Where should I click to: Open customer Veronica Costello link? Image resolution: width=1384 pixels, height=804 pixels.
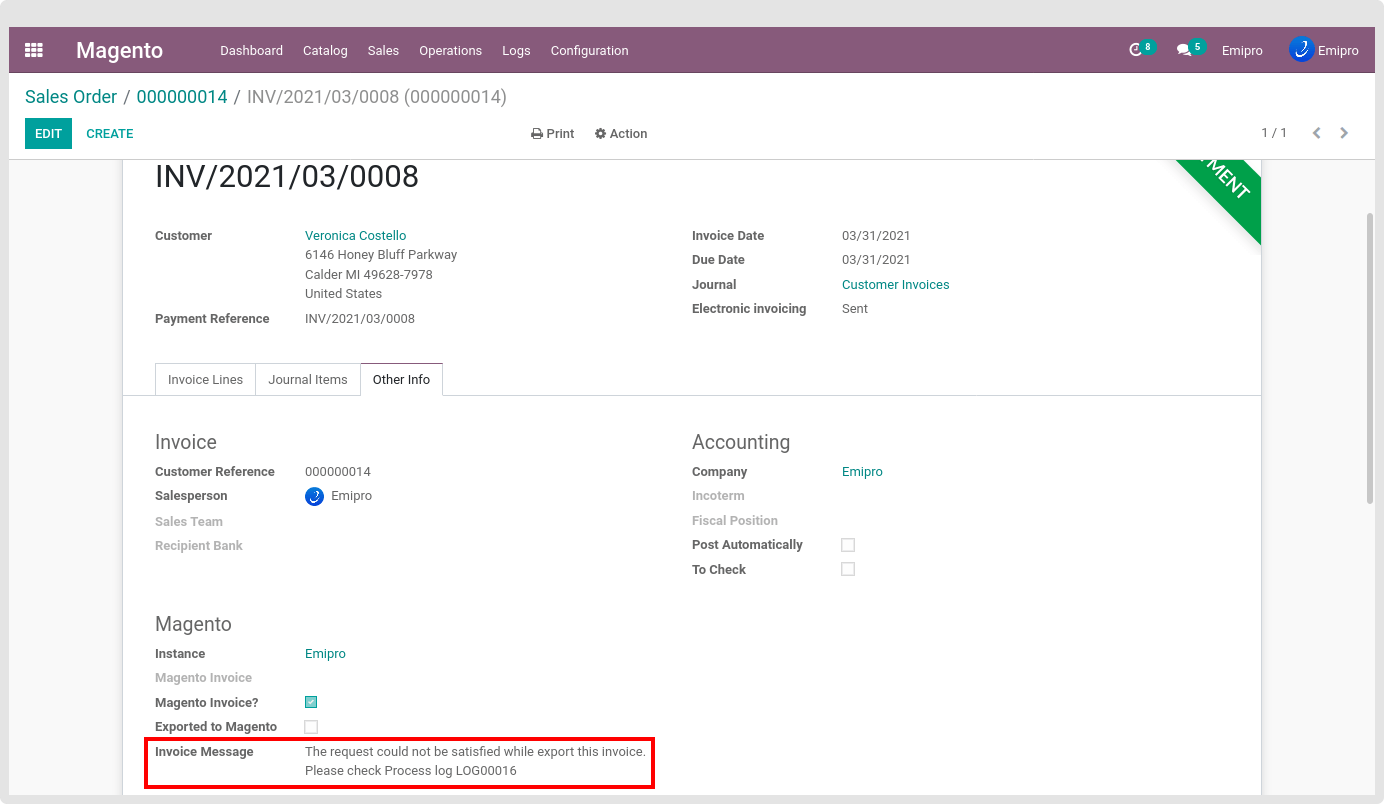(355, 236)
